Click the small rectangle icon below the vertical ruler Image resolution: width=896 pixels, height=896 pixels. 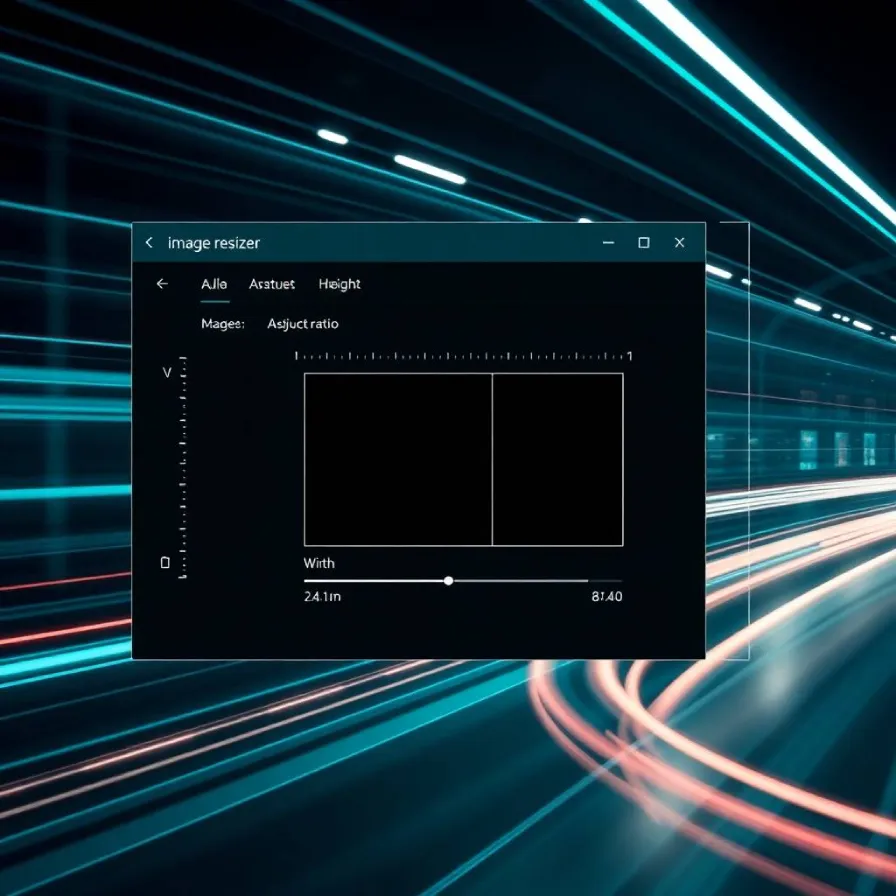[x=165, y=563]
